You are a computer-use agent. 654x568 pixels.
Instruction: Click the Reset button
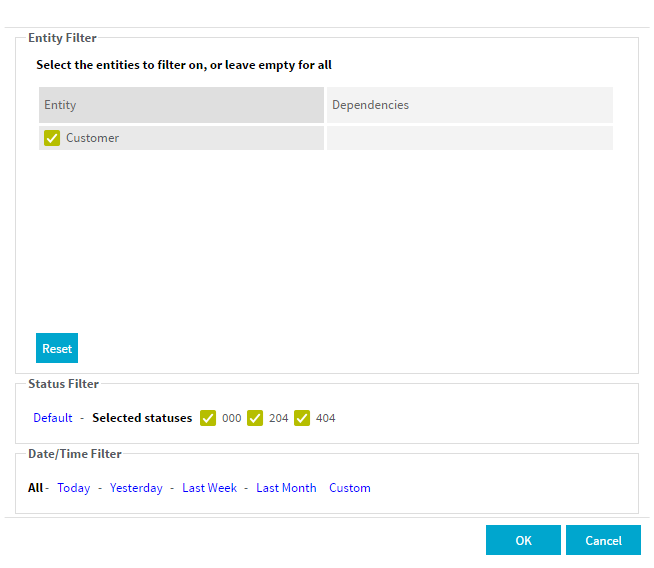(x=57, y=348)
